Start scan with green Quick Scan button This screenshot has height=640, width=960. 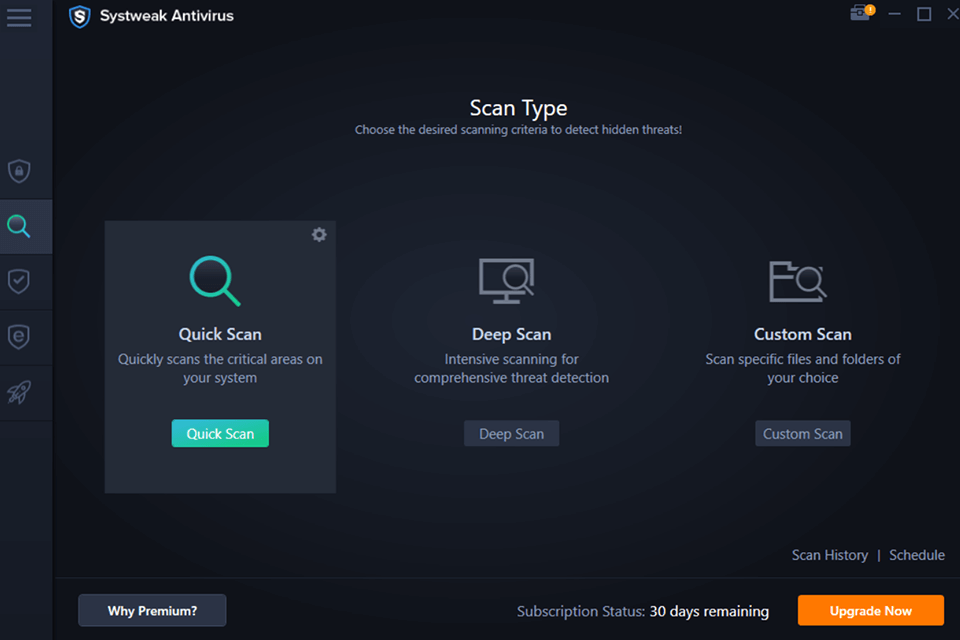point(220,434)
